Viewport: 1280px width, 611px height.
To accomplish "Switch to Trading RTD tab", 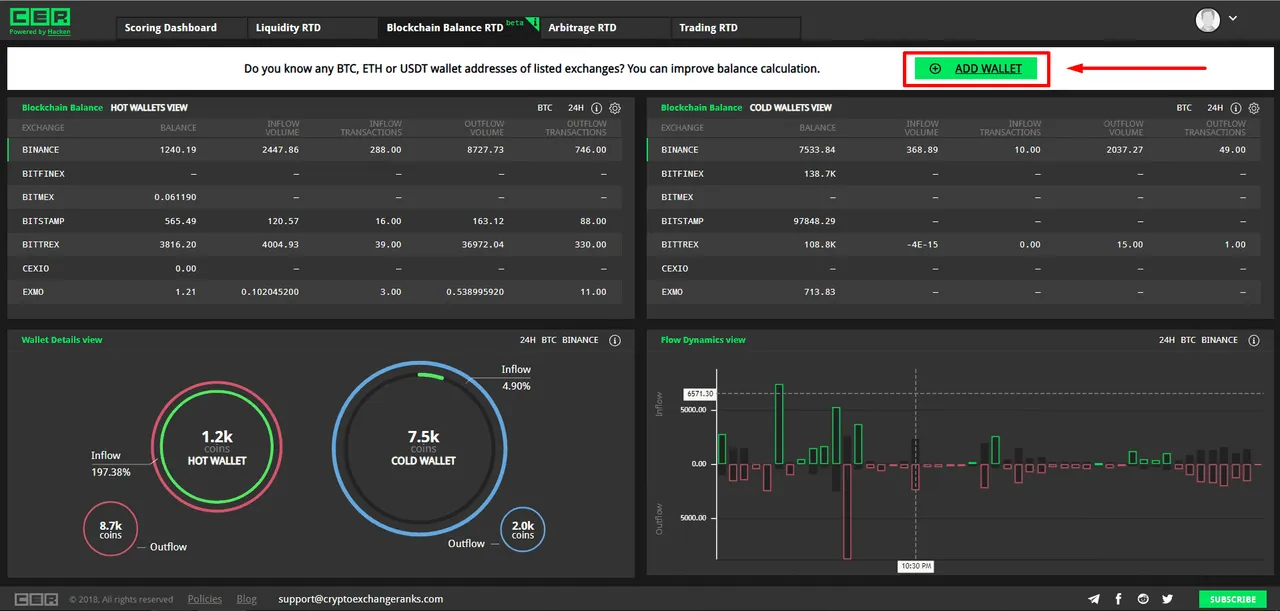I will click(736, 28).
